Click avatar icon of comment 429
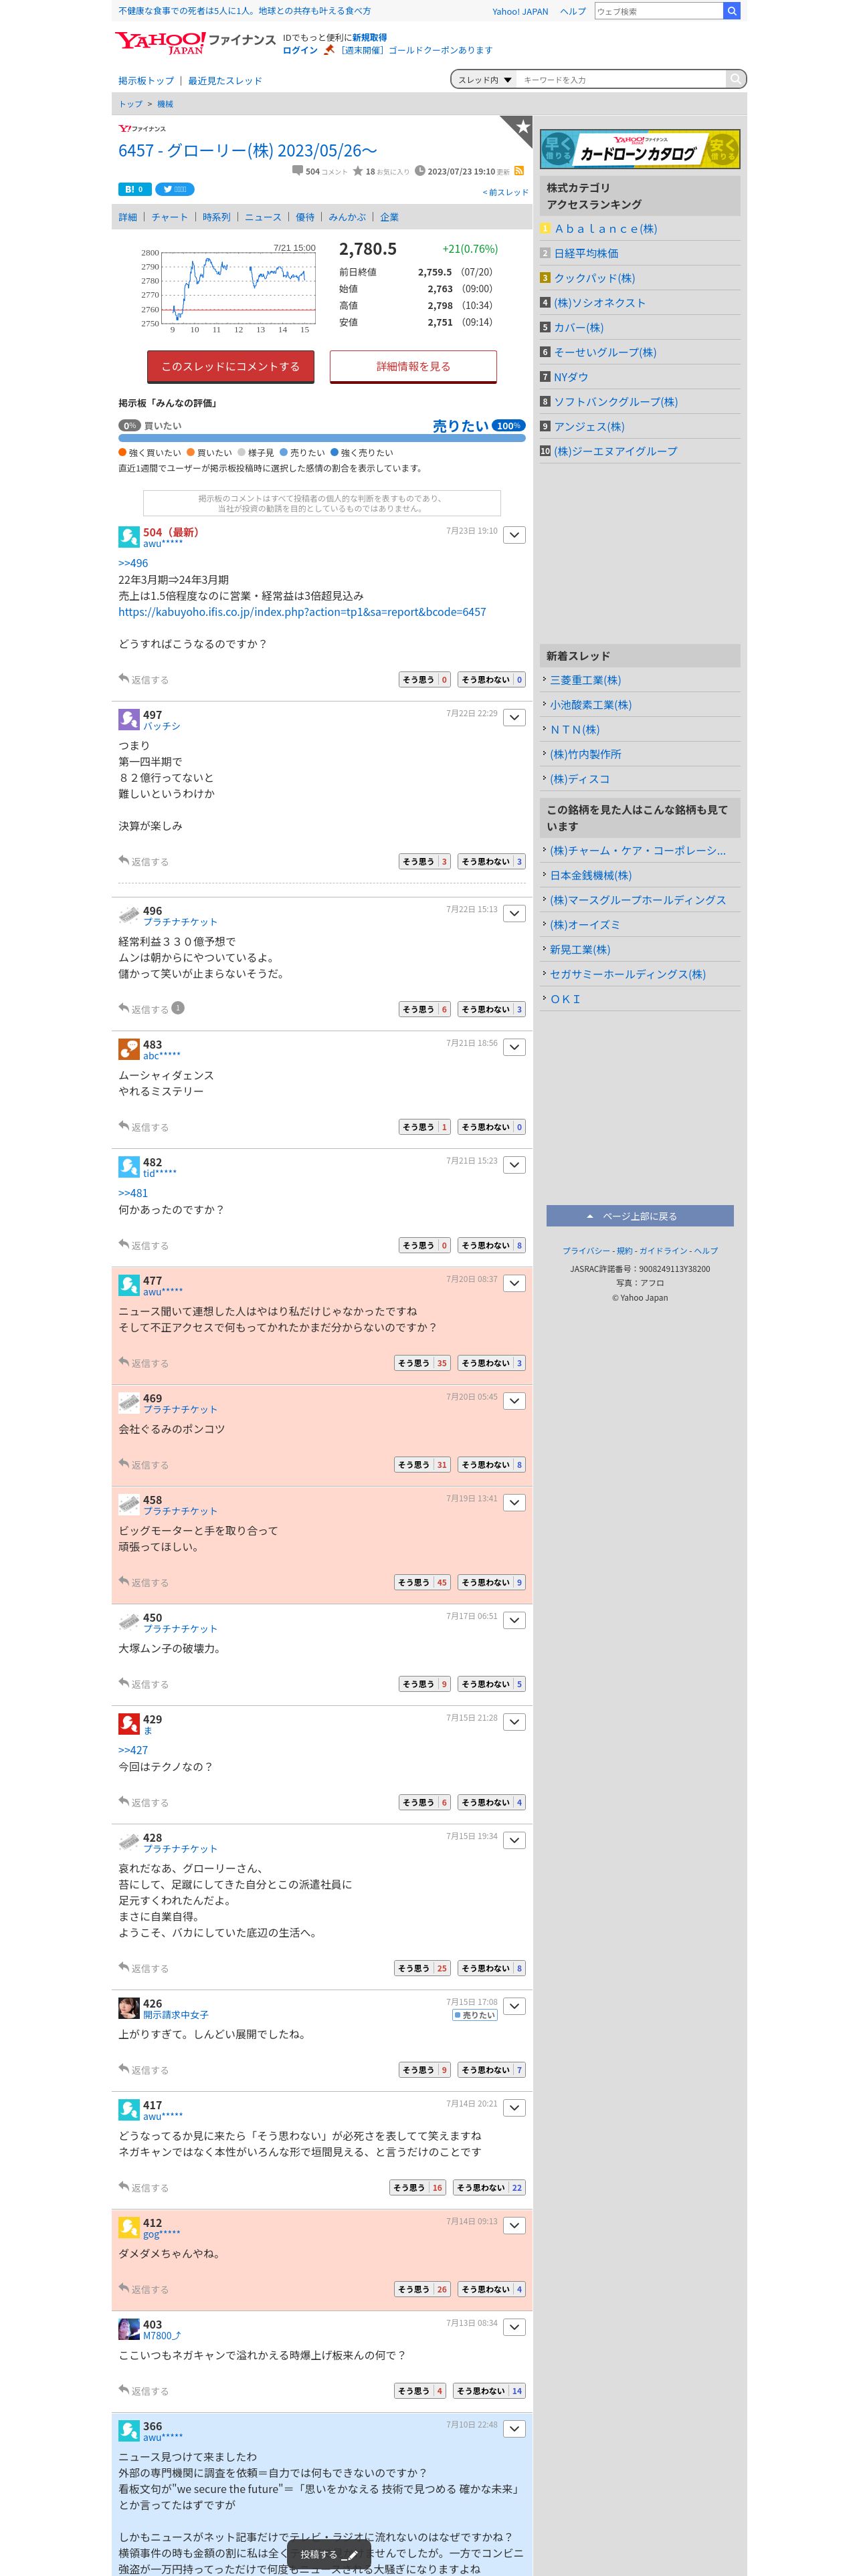Viewport: 859px width, 2576px height. pyautogui.click(x=129, y=1724)
